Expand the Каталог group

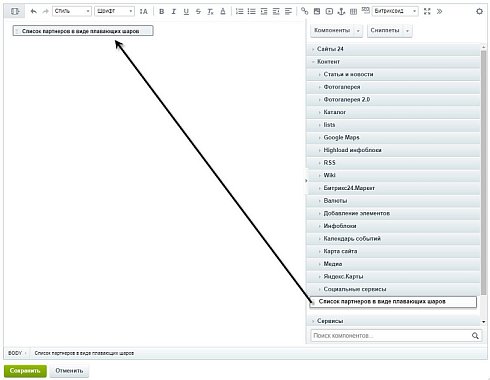coord(393,112)
